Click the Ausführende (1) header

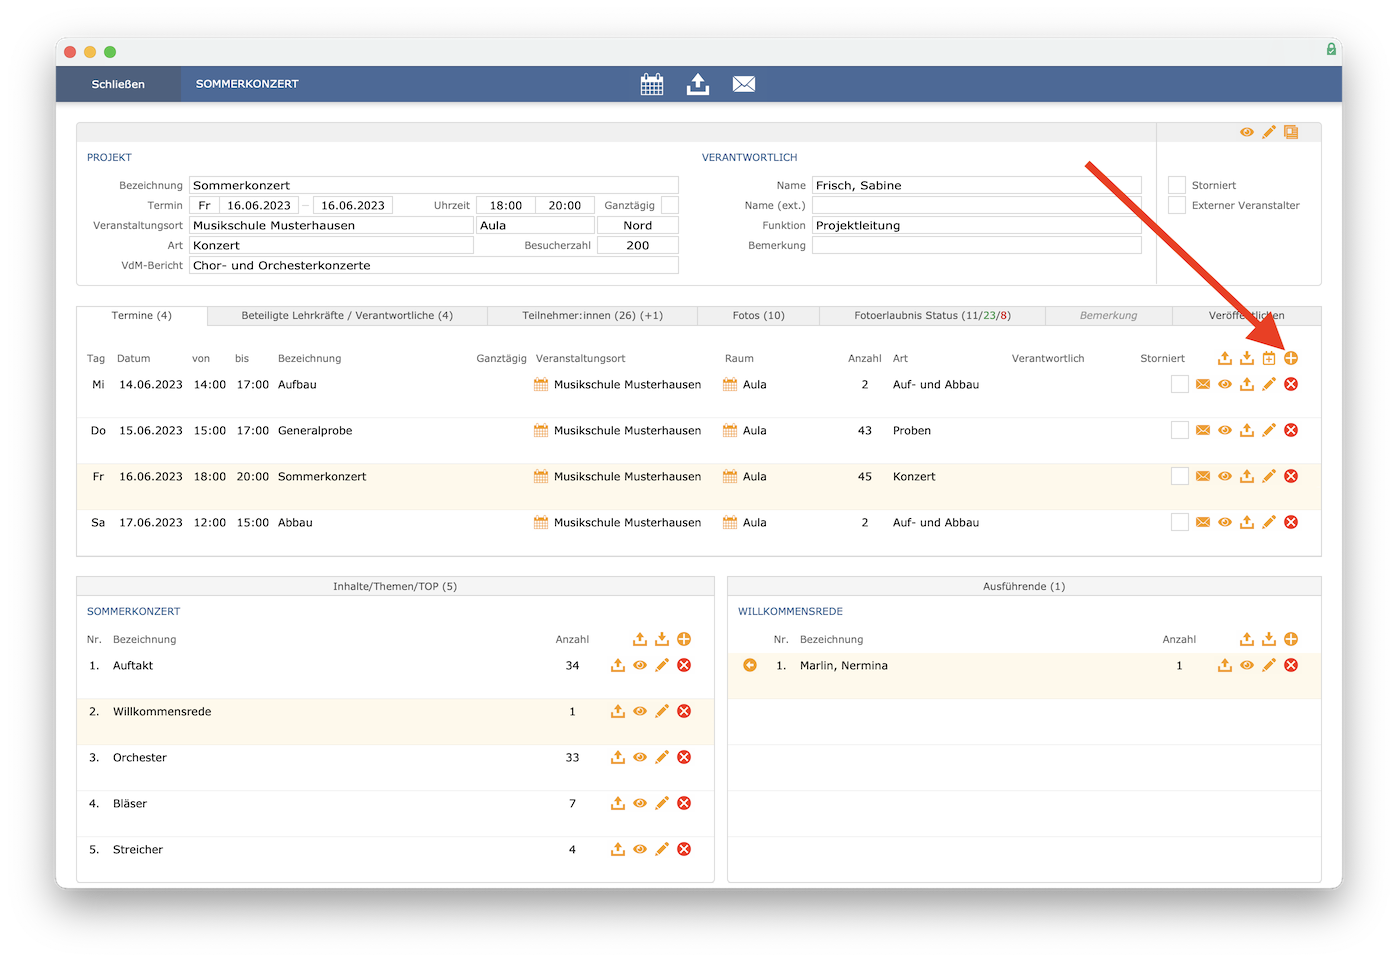(x=1024, y=586)
